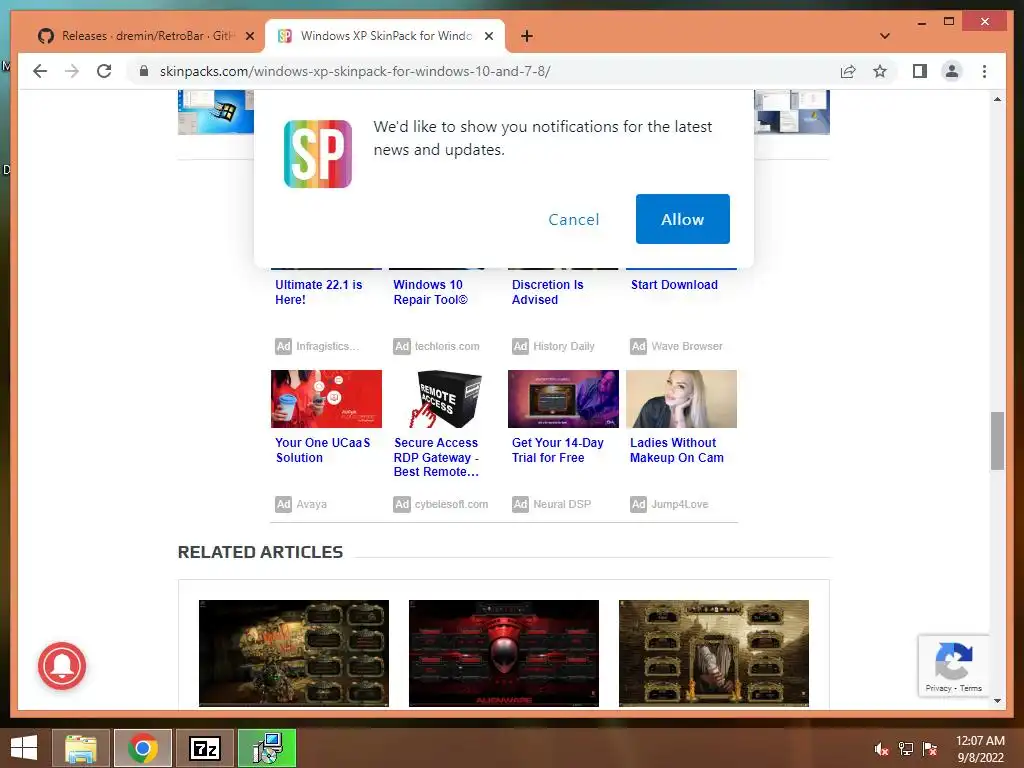The width and height of the screenshot is (1024, 768).
Task: Share this page icon in address bar
Action: point(848,71)
